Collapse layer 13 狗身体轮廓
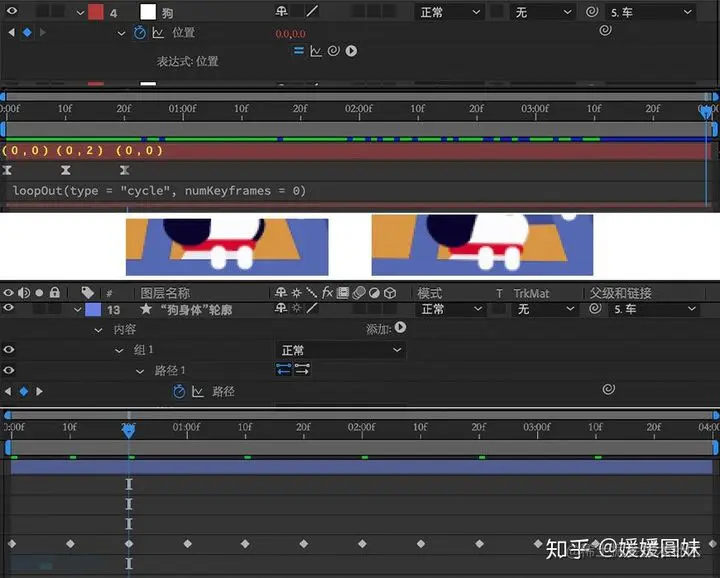 pos(78,310)
